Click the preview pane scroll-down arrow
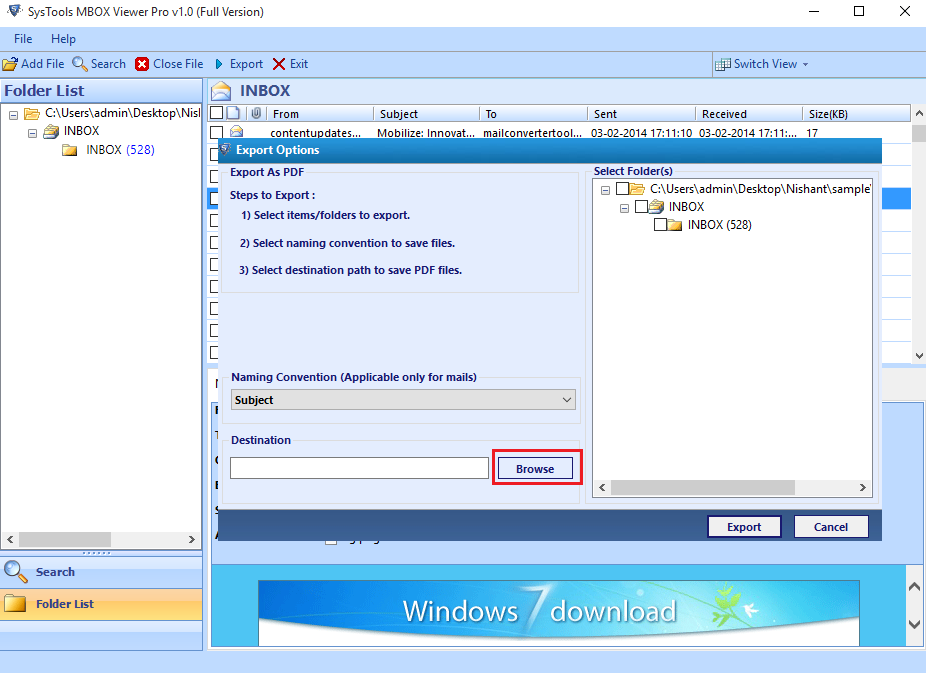 [x=914, y=625]
